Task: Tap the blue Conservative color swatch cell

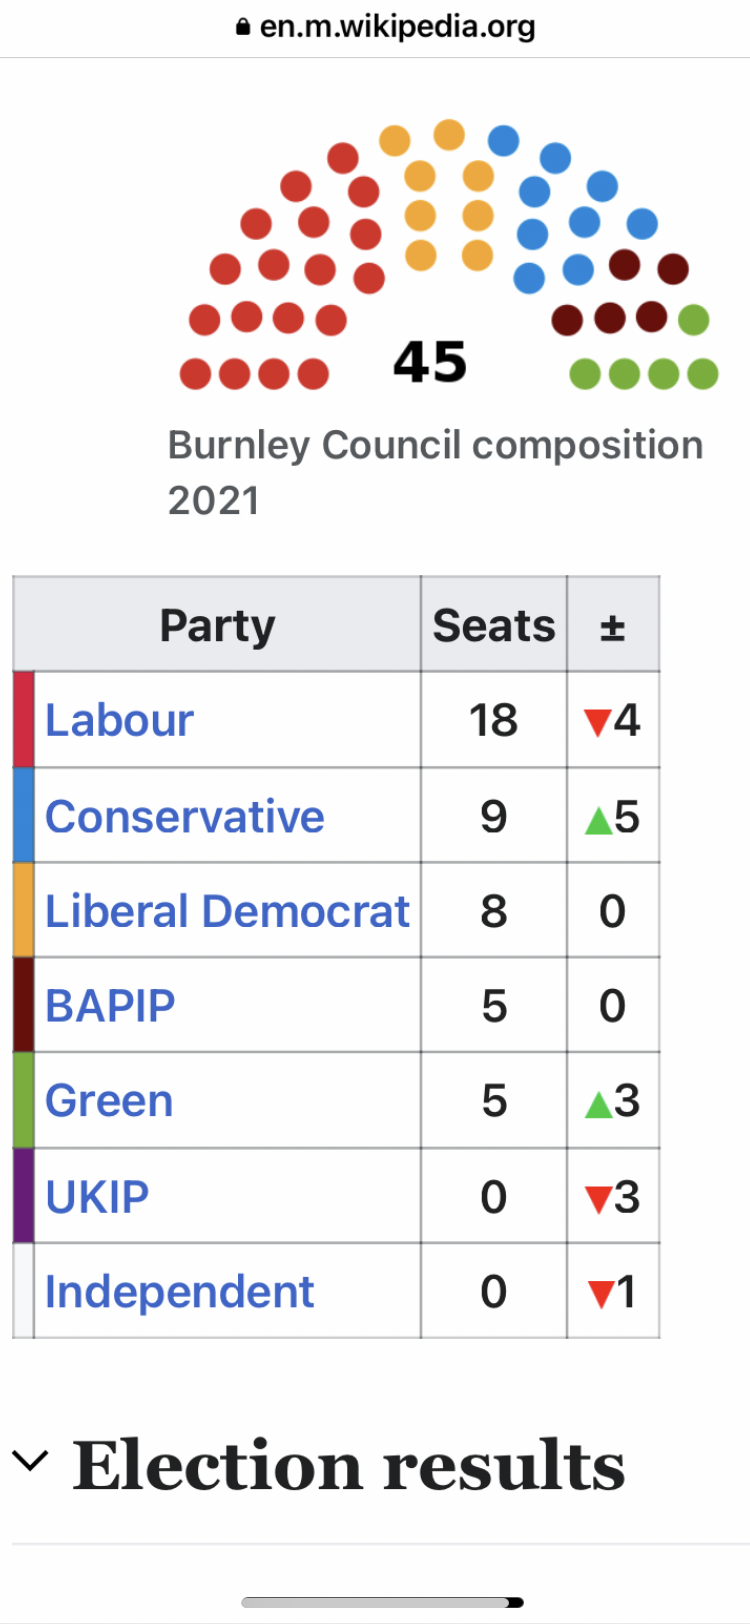Action: pos(23,815)
